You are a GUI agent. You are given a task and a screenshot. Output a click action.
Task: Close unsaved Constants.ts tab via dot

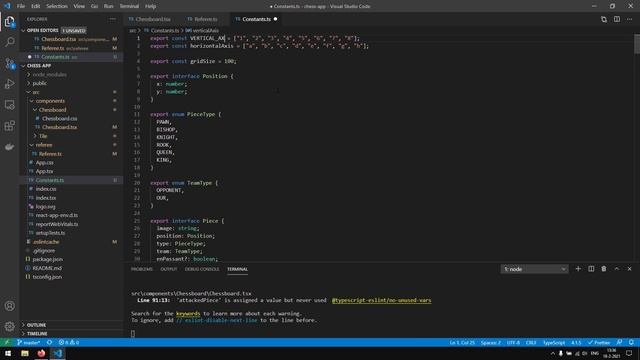point(276,19)
